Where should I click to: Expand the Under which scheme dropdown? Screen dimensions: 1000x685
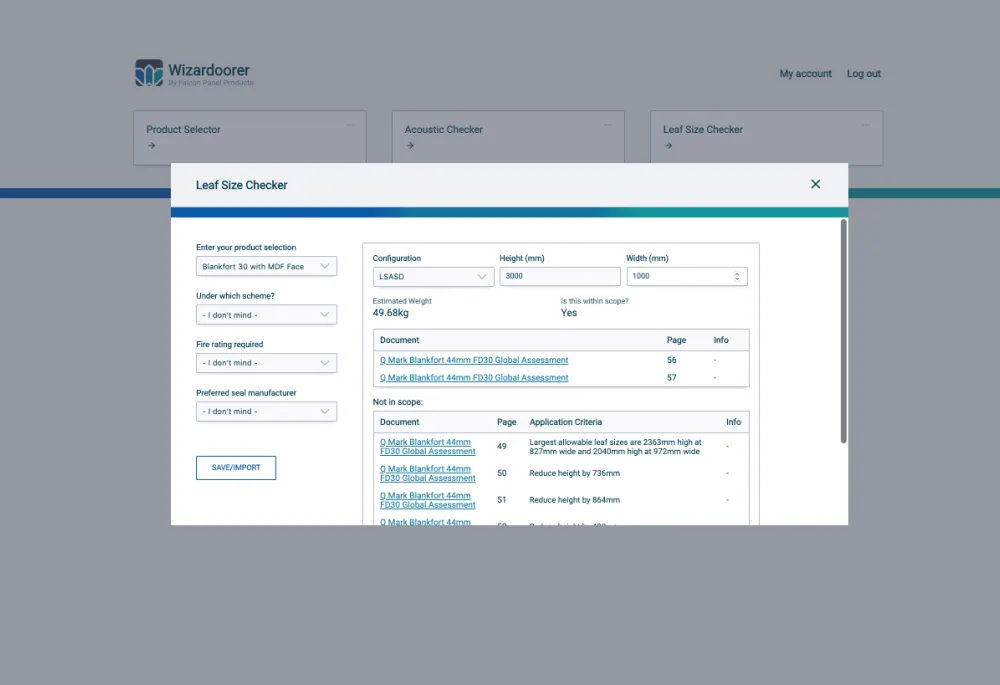[267, 314]
